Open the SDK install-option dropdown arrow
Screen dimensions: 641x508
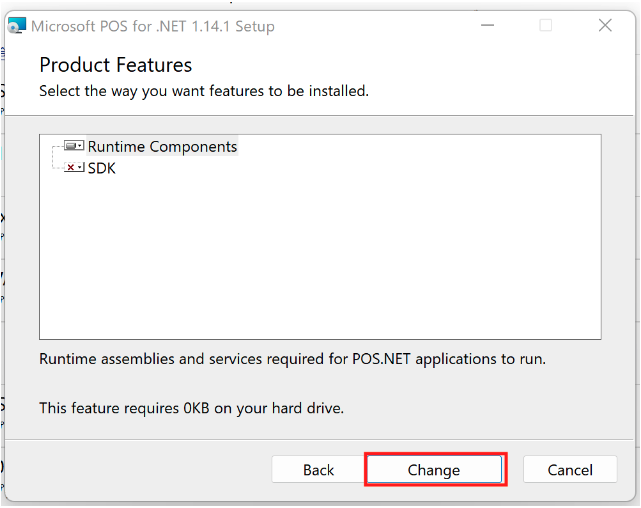click(x=81, y=168)
